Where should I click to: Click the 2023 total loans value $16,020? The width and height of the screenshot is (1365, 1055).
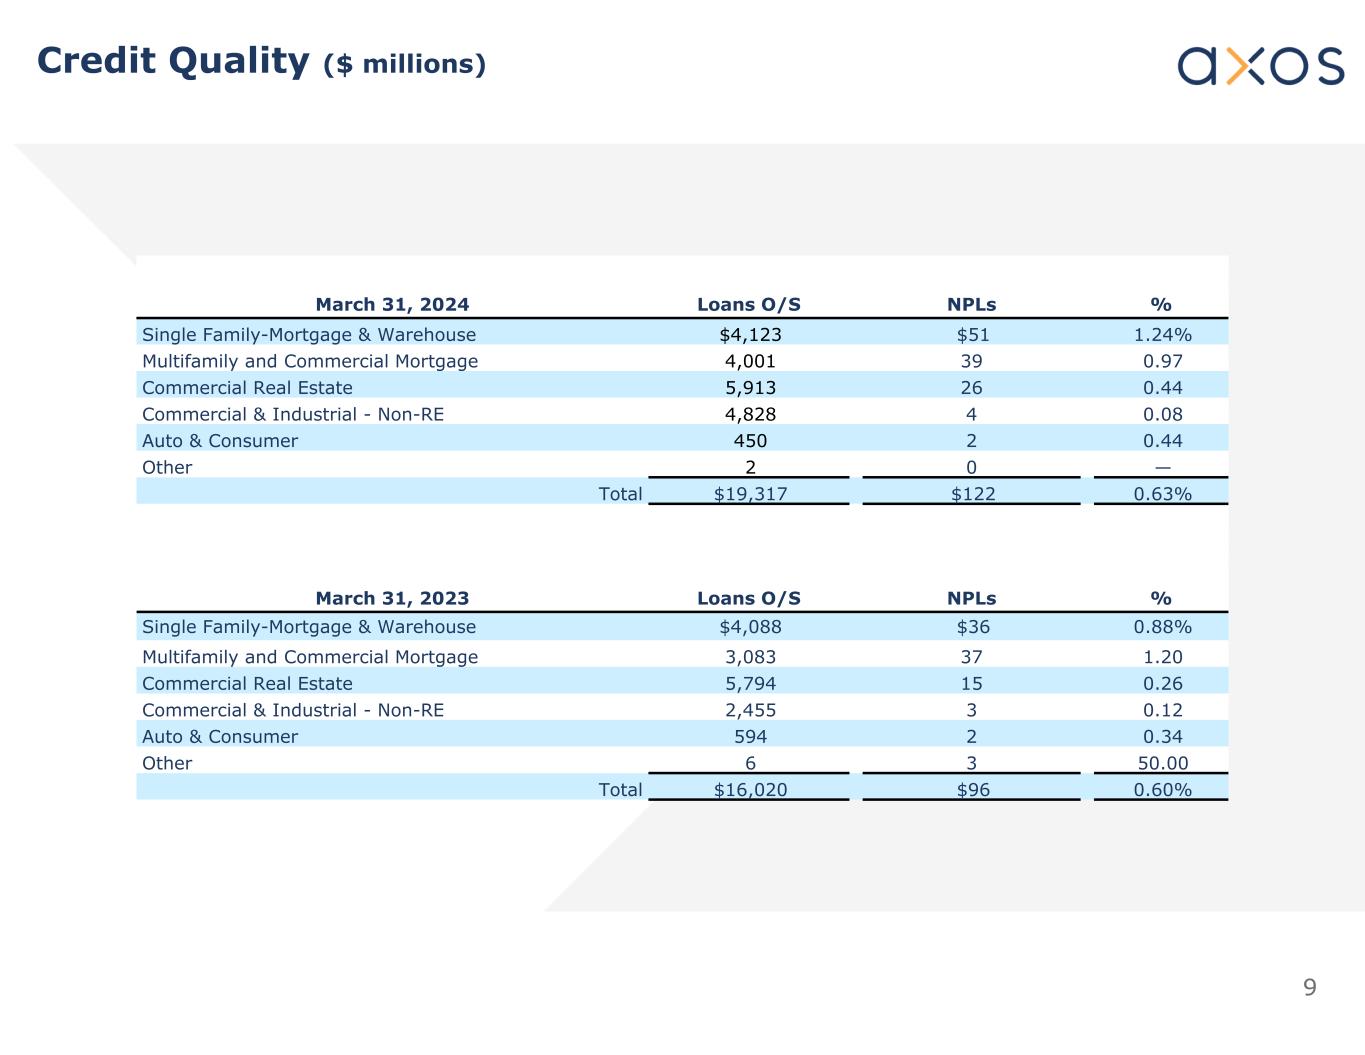click(x=750, y=789)
